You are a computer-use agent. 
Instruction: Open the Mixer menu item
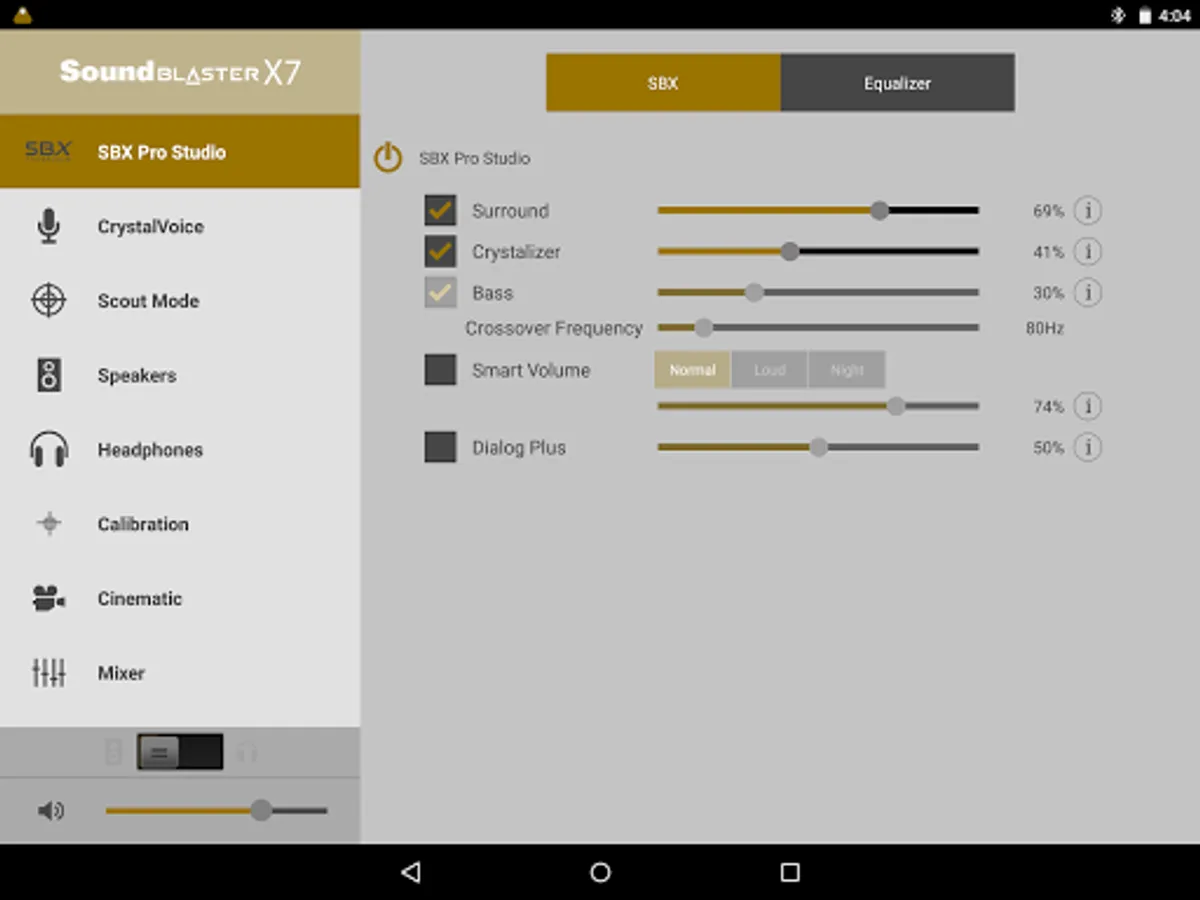click(x=180, y=673)
